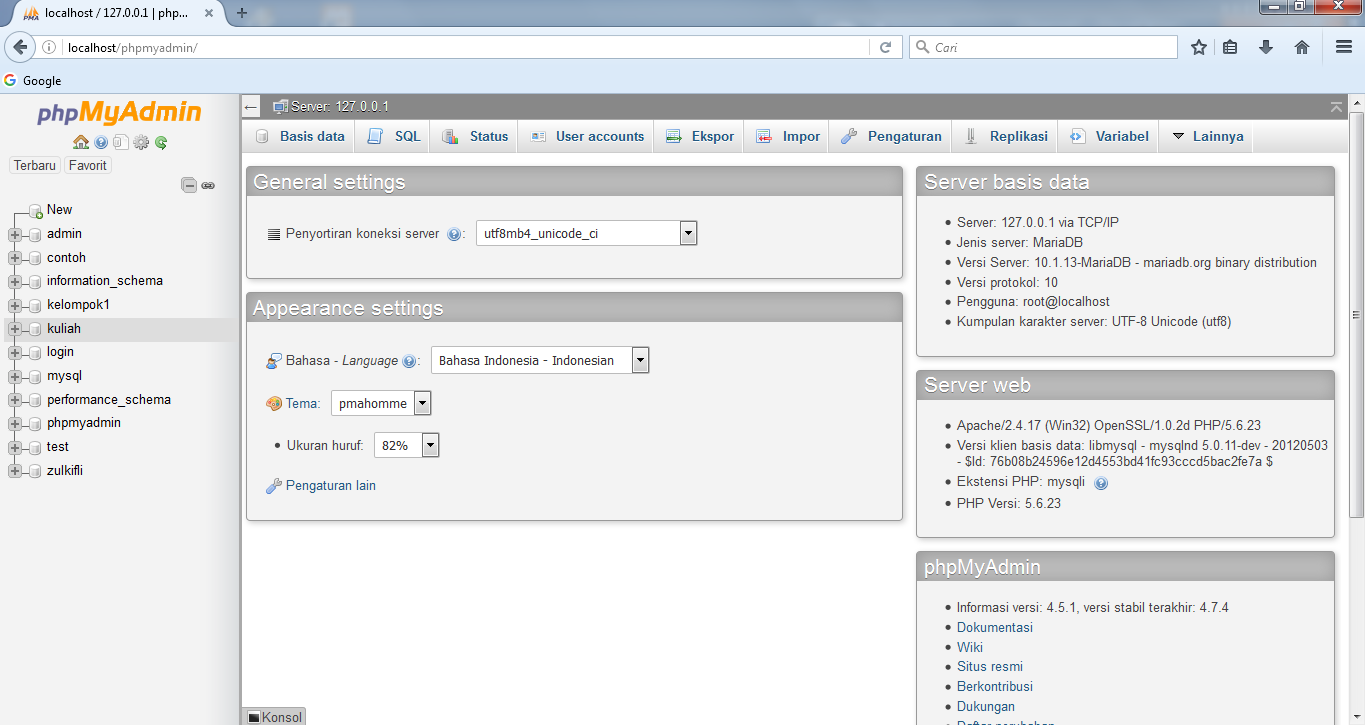Click the help icon next to Ekstensi PHP mysqli
Image resolution: width=1365 pixels, height=725 pixels.
click(x=1101, y=483)
